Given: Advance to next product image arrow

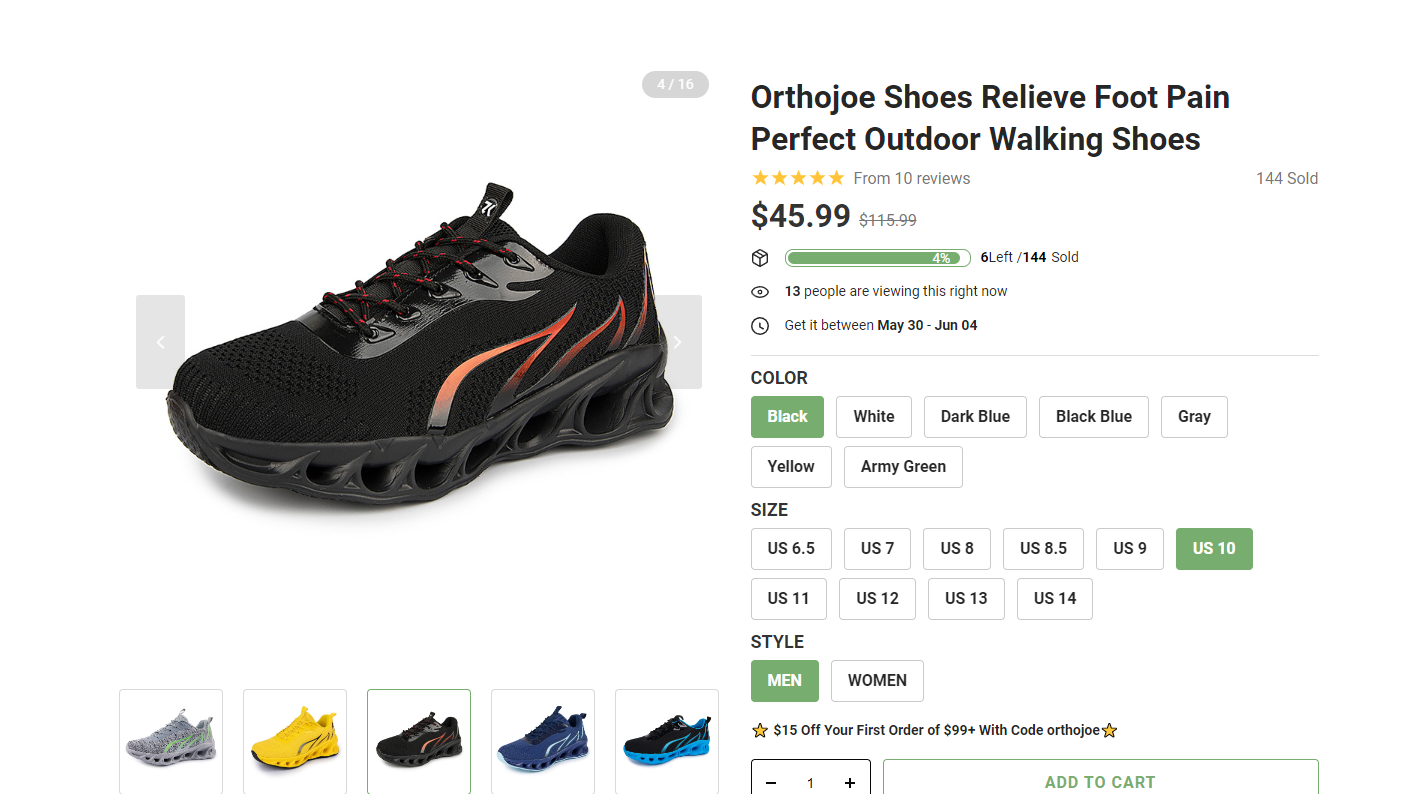Looking at the screenshot, I should point(678,342).
